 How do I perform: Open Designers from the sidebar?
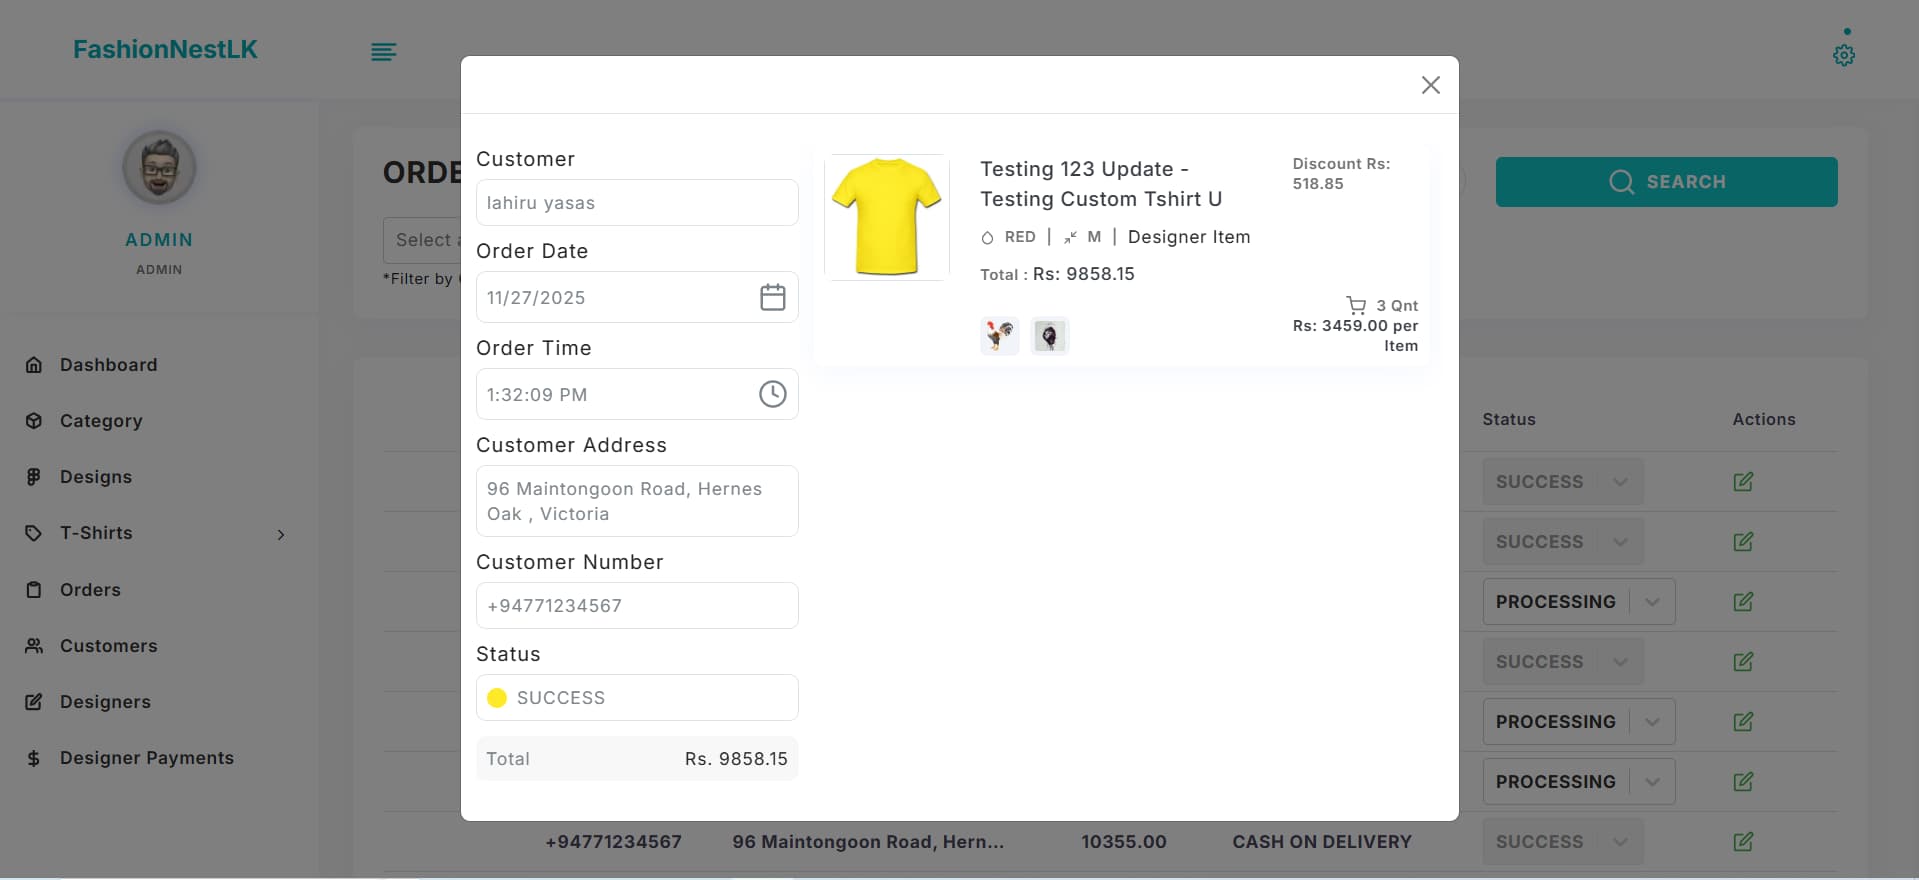[x=105, y=702]
